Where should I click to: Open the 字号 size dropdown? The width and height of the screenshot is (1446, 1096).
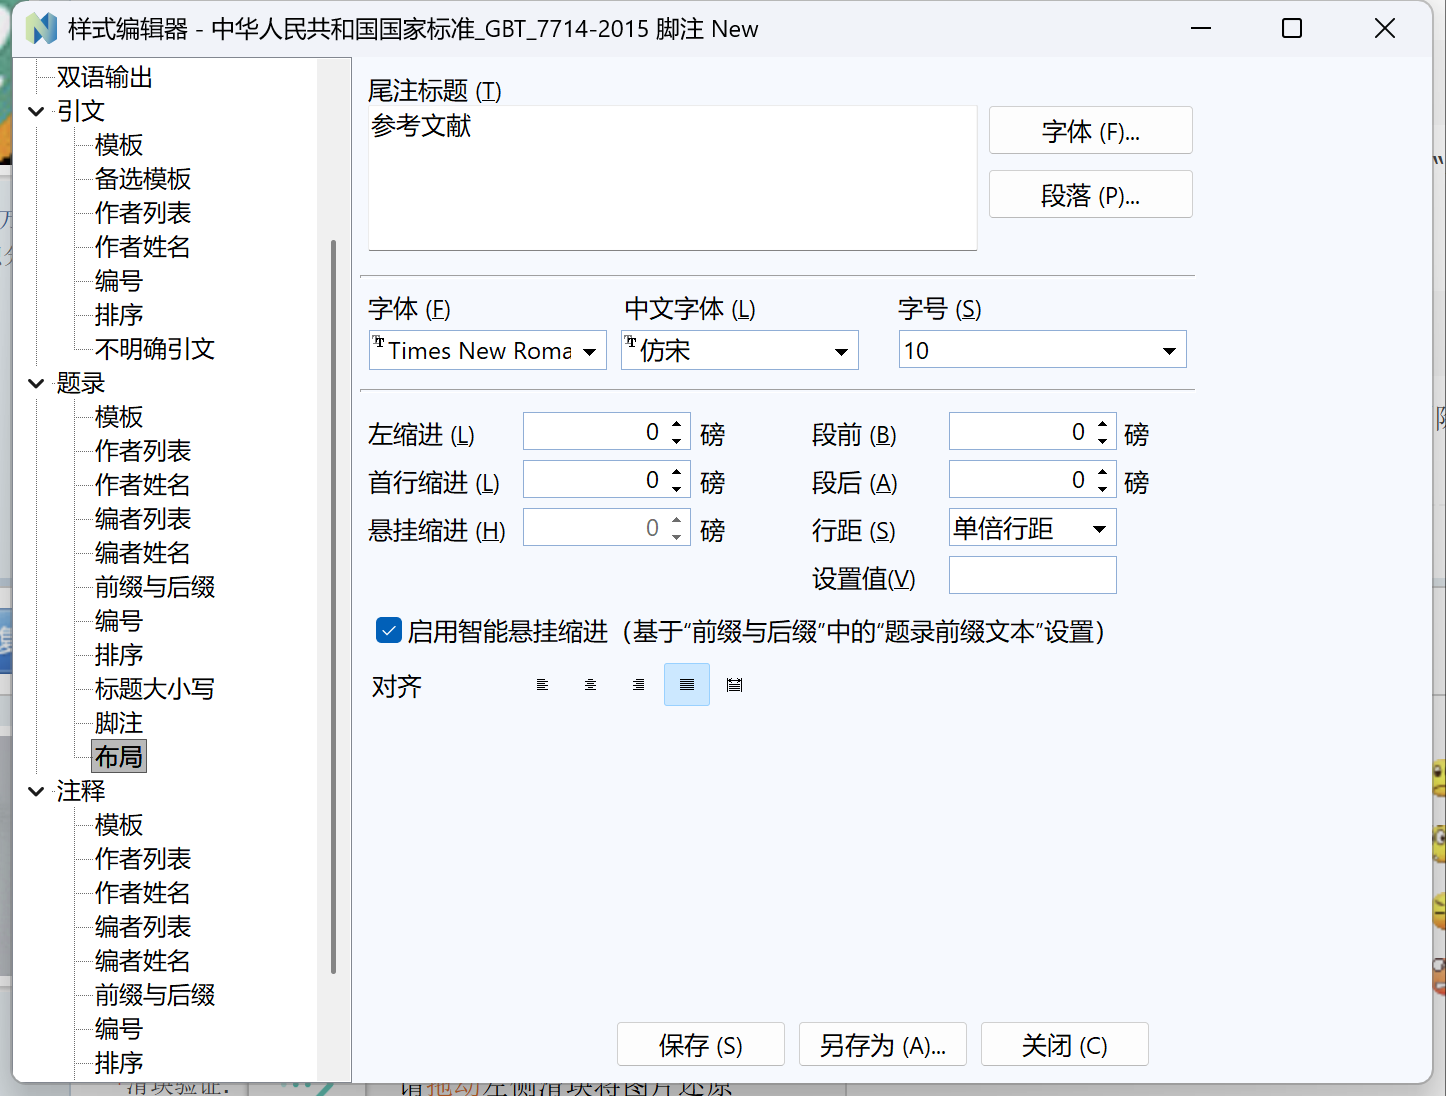(x=1168, y=351)
